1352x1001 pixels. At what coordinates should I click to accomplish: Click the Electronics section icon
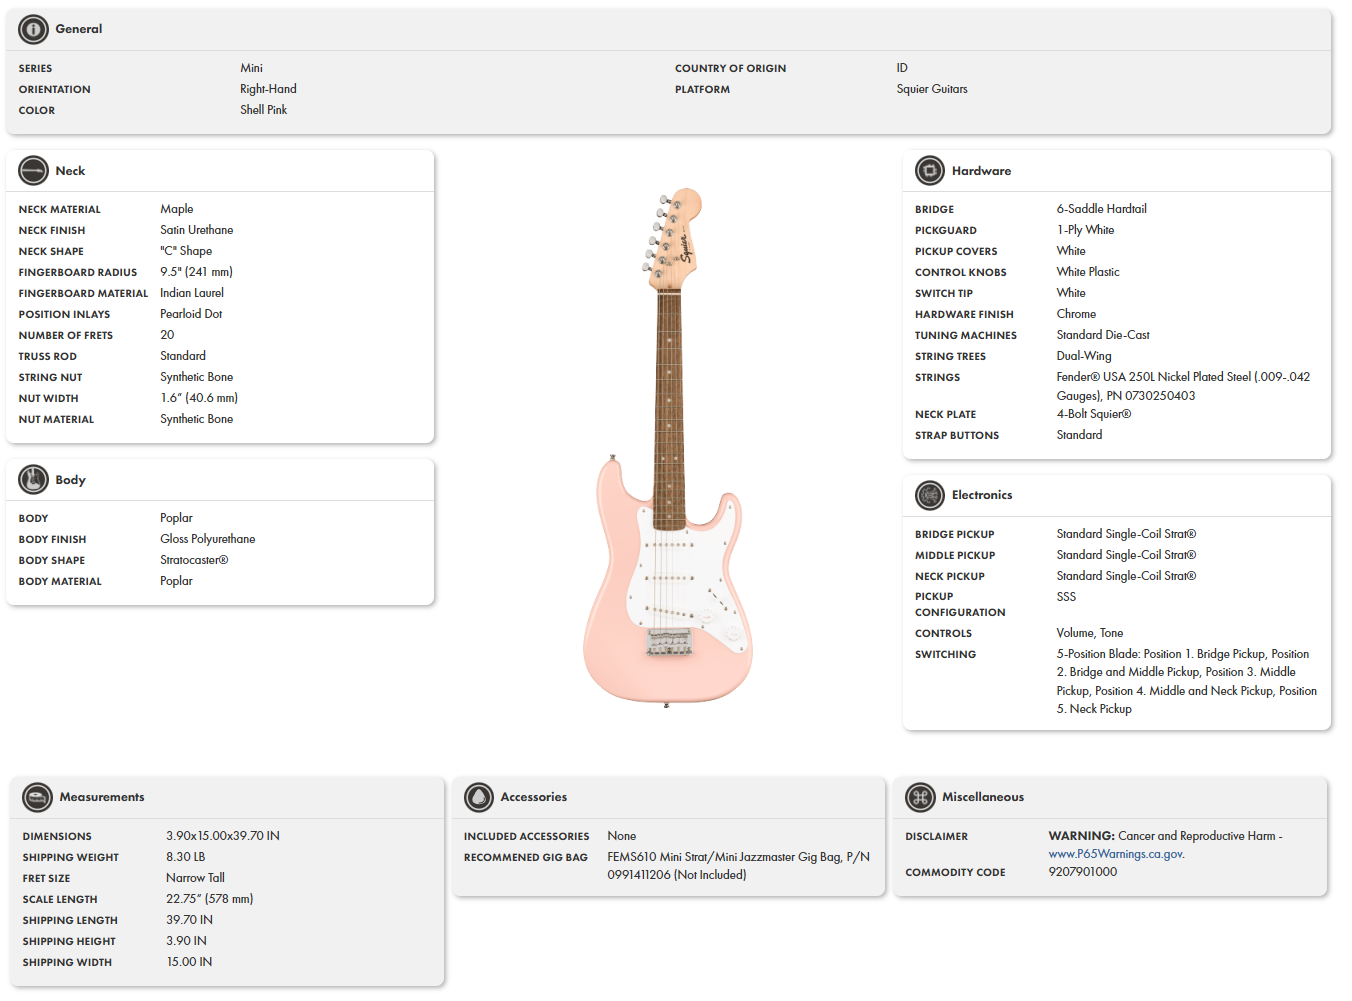tap(929, 495)
